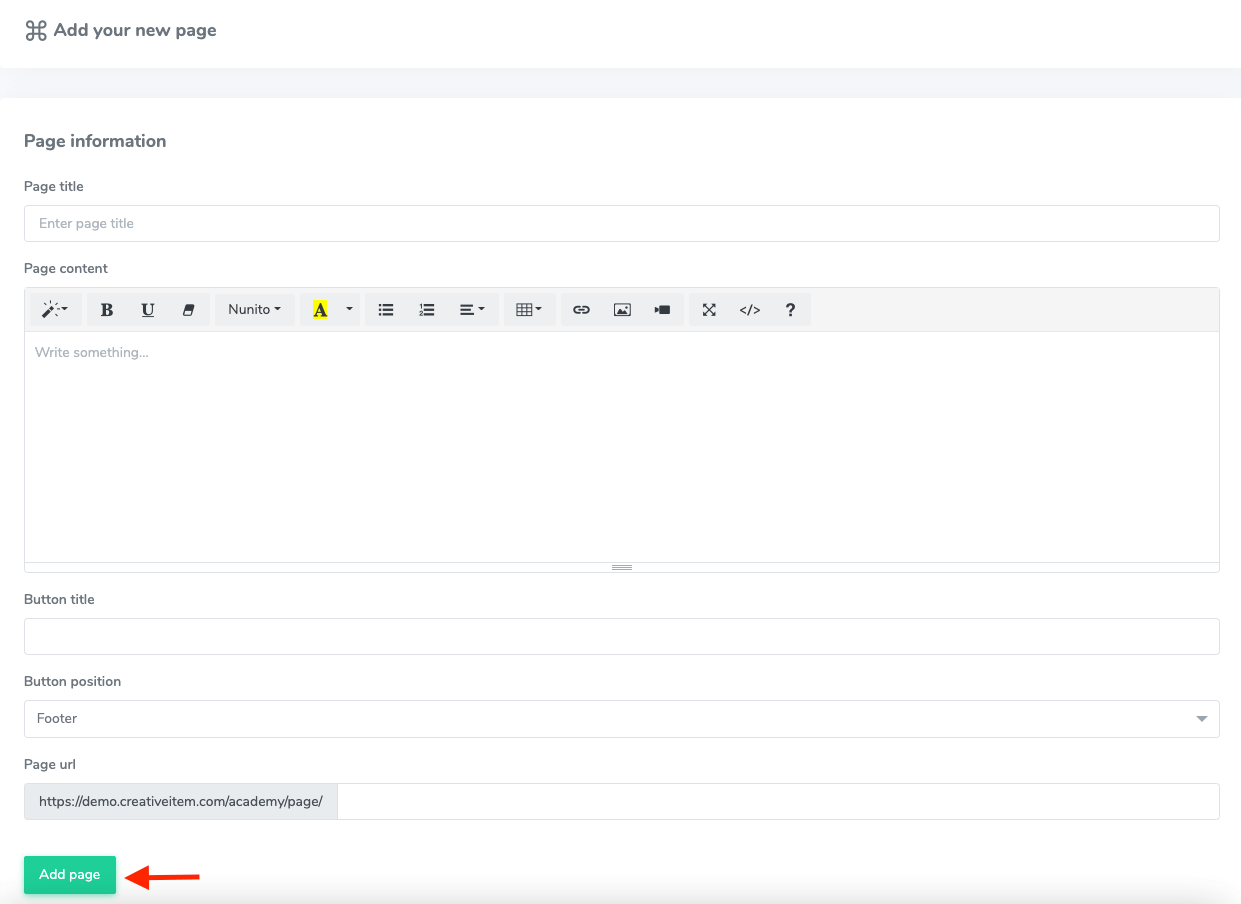Toggle fullscreen mode for the editor

pyautogui.click(x=709, y=309)
